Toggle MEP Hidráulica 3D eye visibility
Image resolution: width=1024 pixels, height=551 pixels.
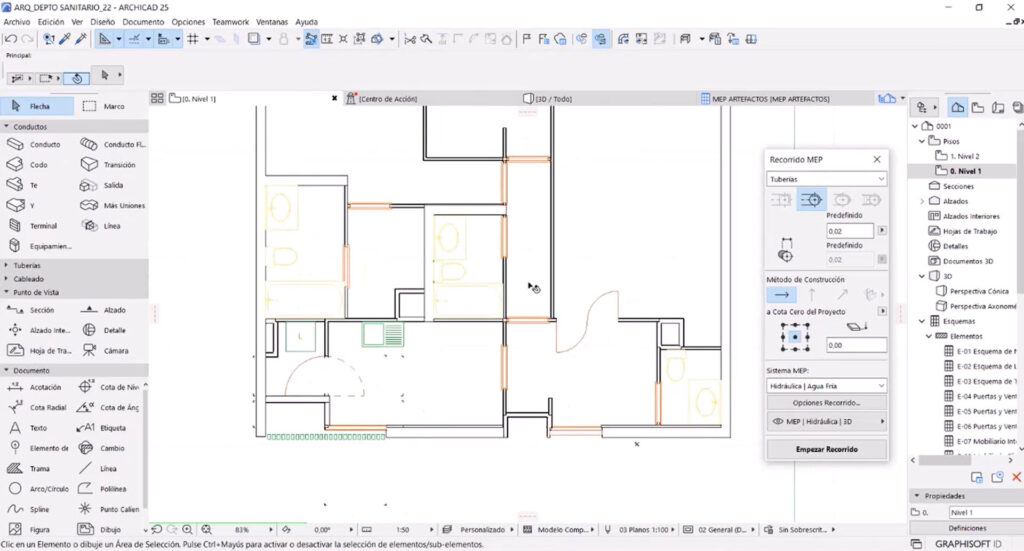tap(777, 422)
